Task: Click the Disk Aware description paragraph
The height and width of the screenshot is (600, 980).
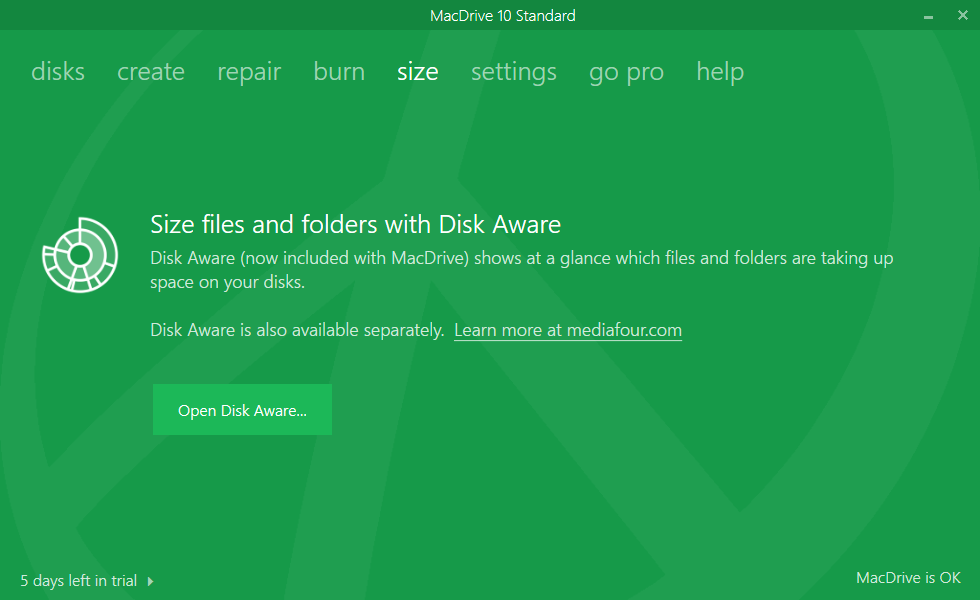Action: coord(521,270)
